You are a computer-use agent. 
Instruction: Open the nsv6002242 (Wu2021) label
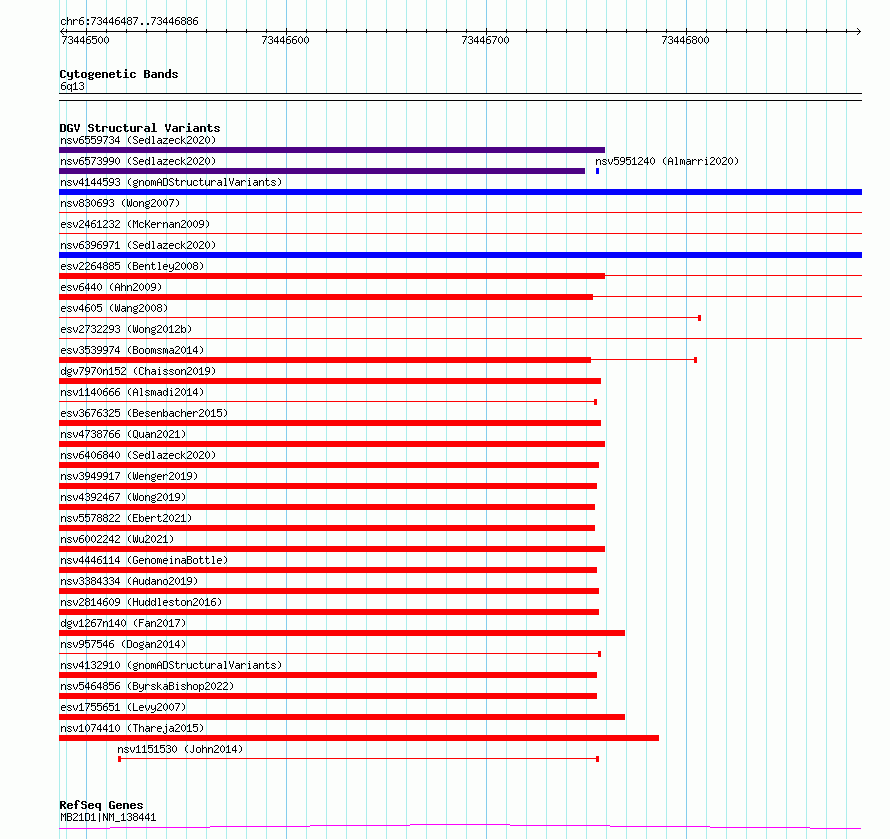click(117, 539)
